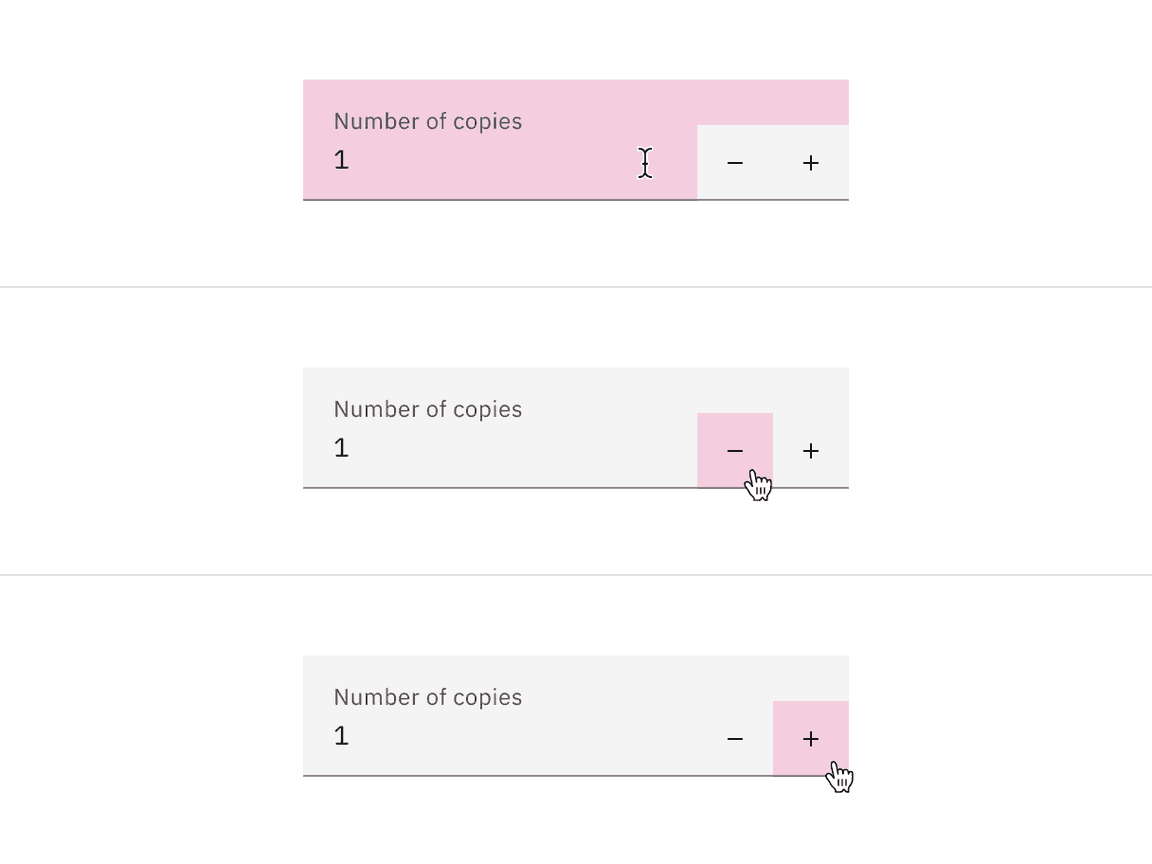Select the middle number input text area
Image resolution: width=1152 pixels, height=864 pixels.
pyautogui.click(x=450, y=447)
